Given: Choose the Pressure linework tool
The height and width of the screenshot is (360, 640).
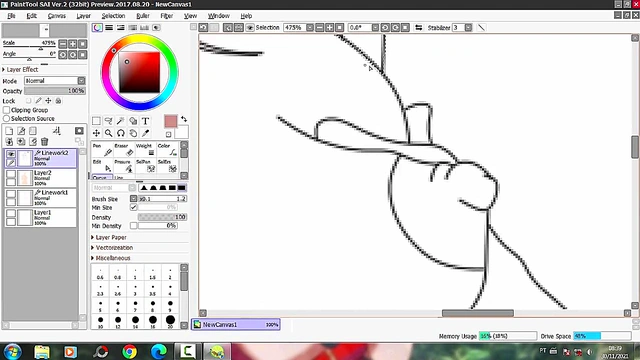Looking at the screenshot, I should click(x=124, y=166).
